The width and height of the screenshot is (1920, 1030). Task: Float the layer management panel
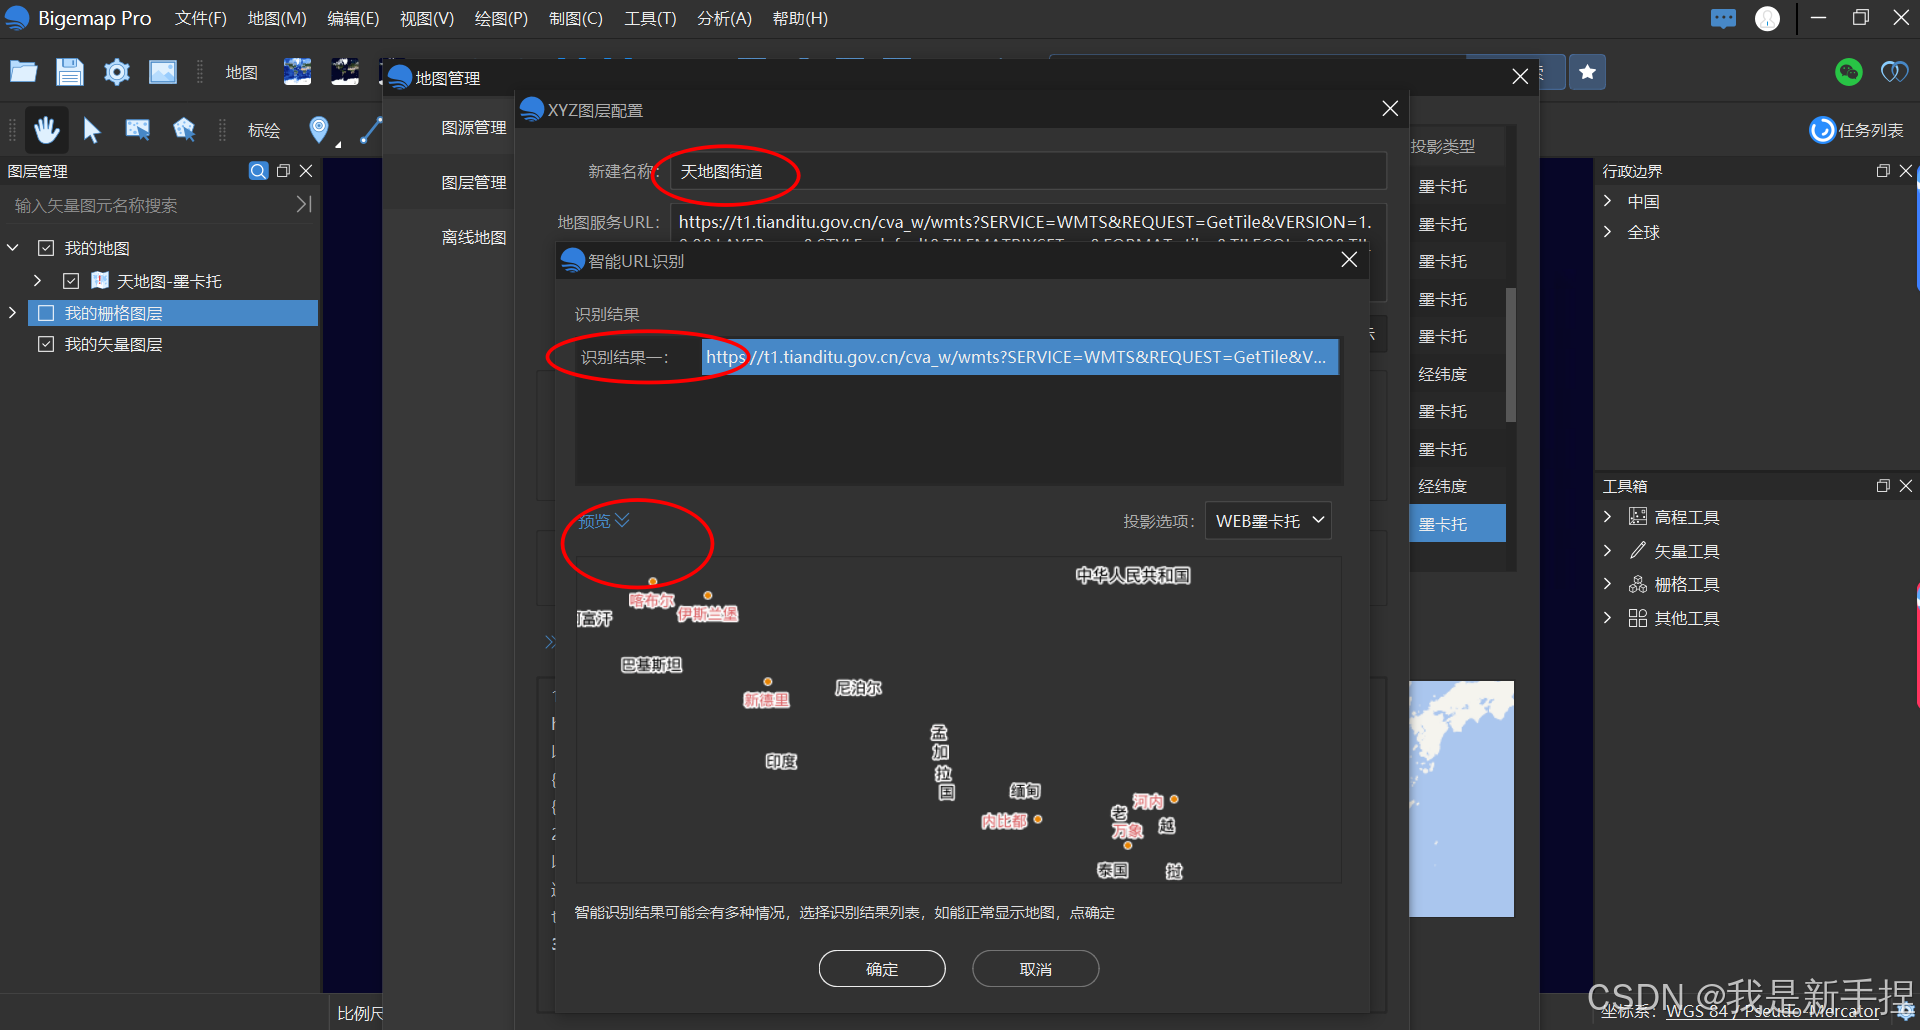point(283,171)
